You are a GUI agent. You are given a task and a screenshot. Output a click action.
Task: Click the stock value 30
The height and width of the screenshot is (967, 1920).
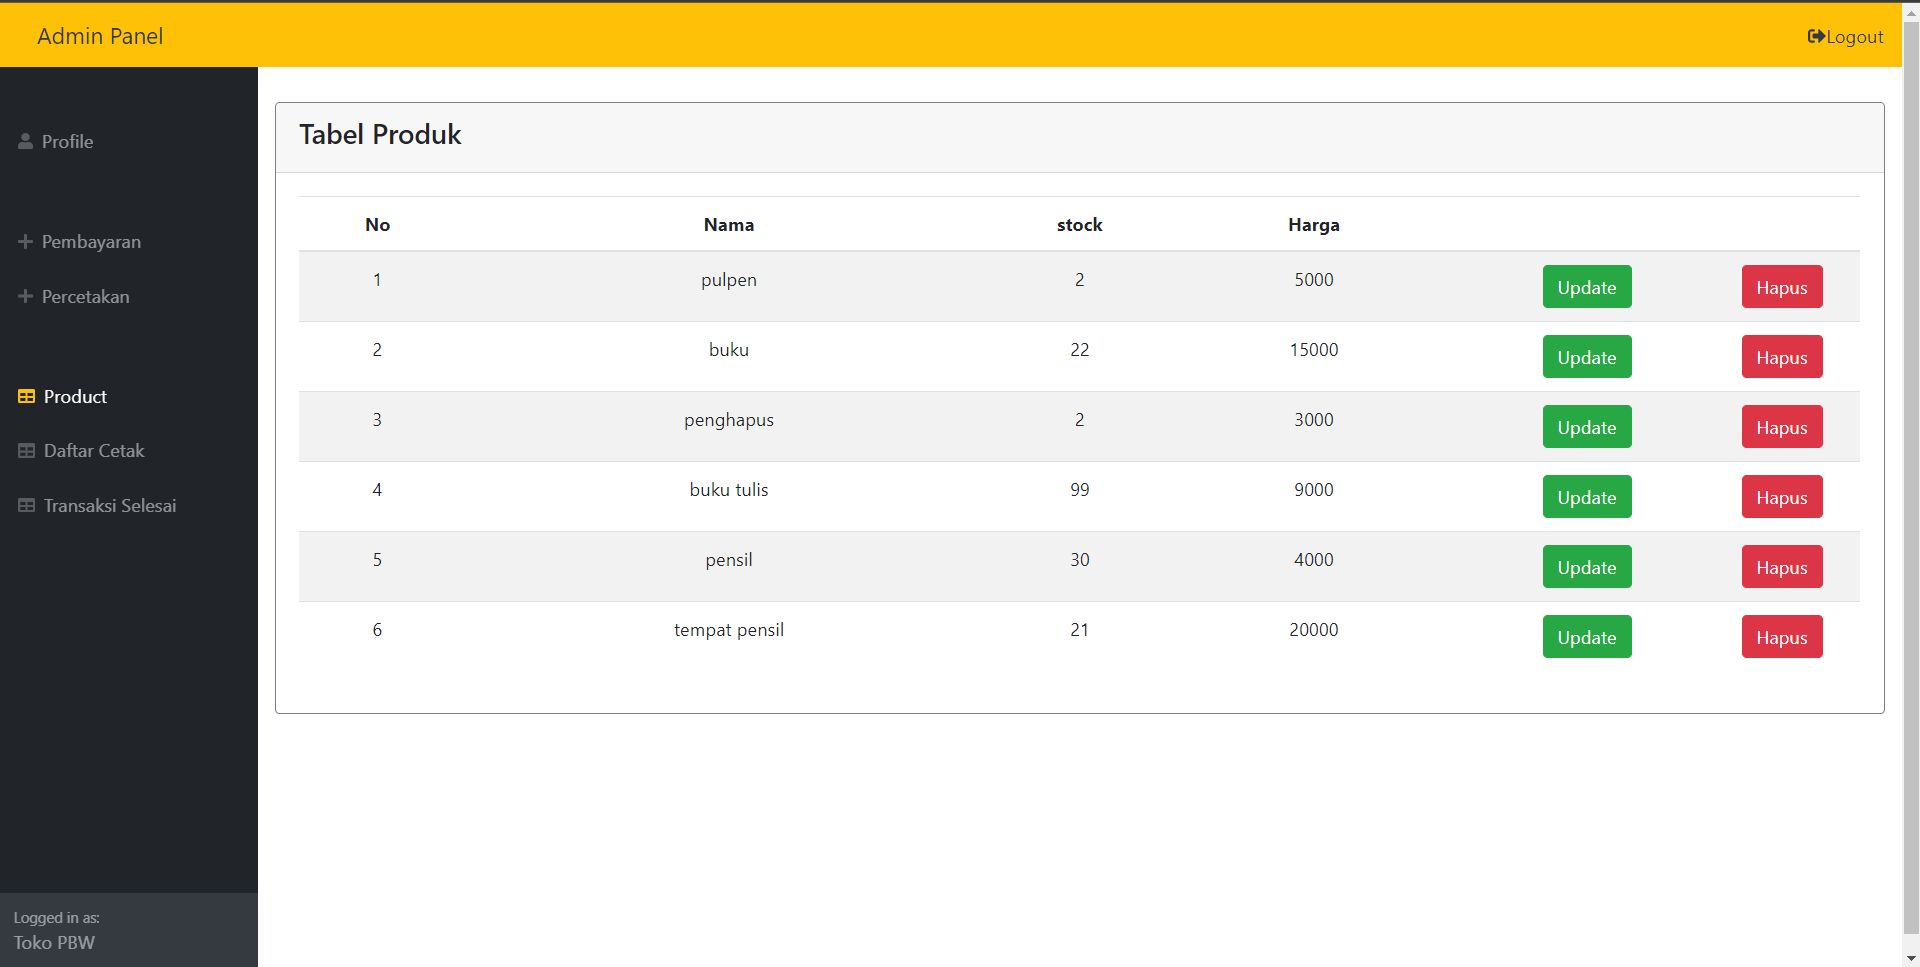tap(1080, 560)
